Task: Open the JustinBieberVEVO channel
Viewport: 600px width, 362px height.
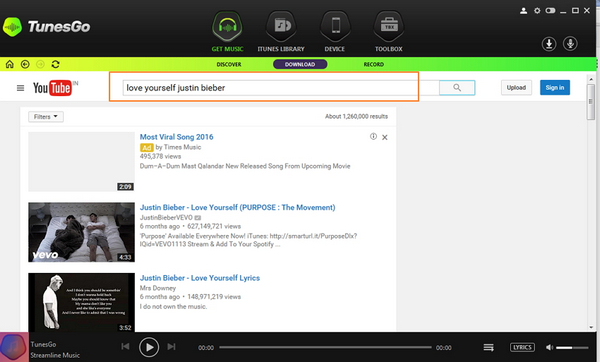Action: pyautogui.click(x=166, y=217)
